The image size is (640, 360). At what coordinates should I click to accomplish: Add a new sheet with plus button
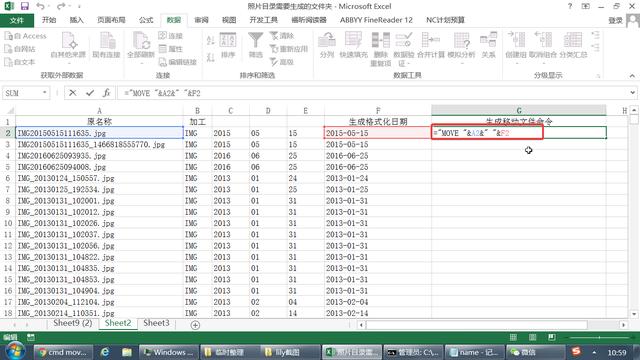[195, 325]
